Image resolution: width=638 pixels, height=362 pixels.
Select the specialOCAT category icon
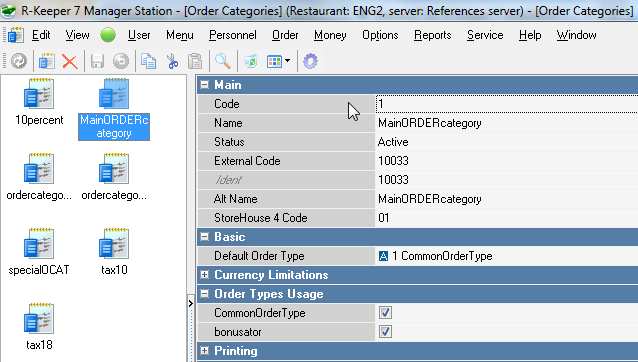click(39, 252)
